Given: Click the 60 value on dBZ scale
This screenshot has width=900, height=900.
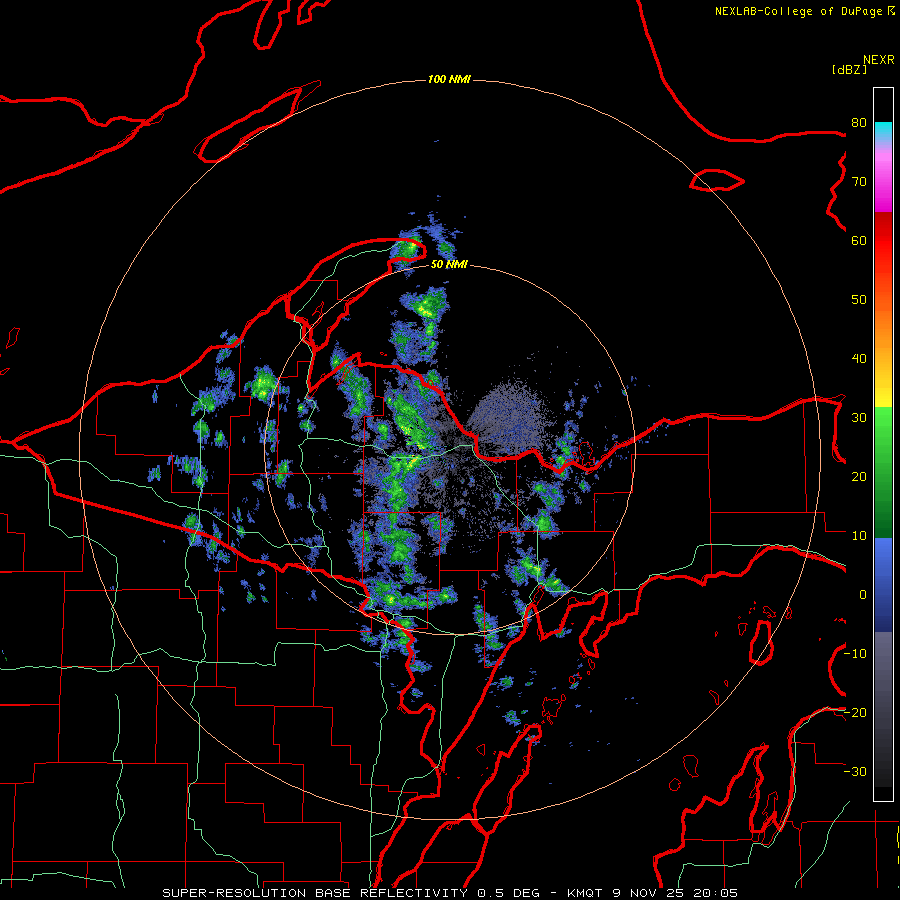Looking at the screenshot, I should 859,240.
